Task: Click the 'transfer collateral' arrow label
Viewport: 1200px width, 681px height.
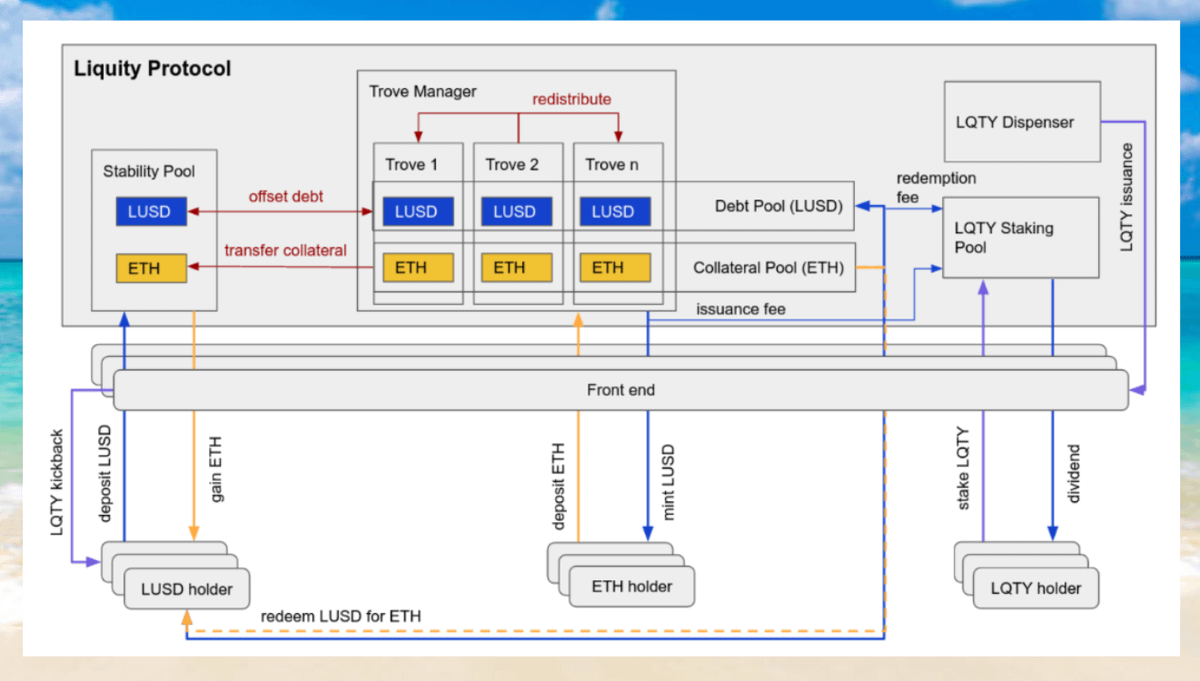Action: point(285,250)
